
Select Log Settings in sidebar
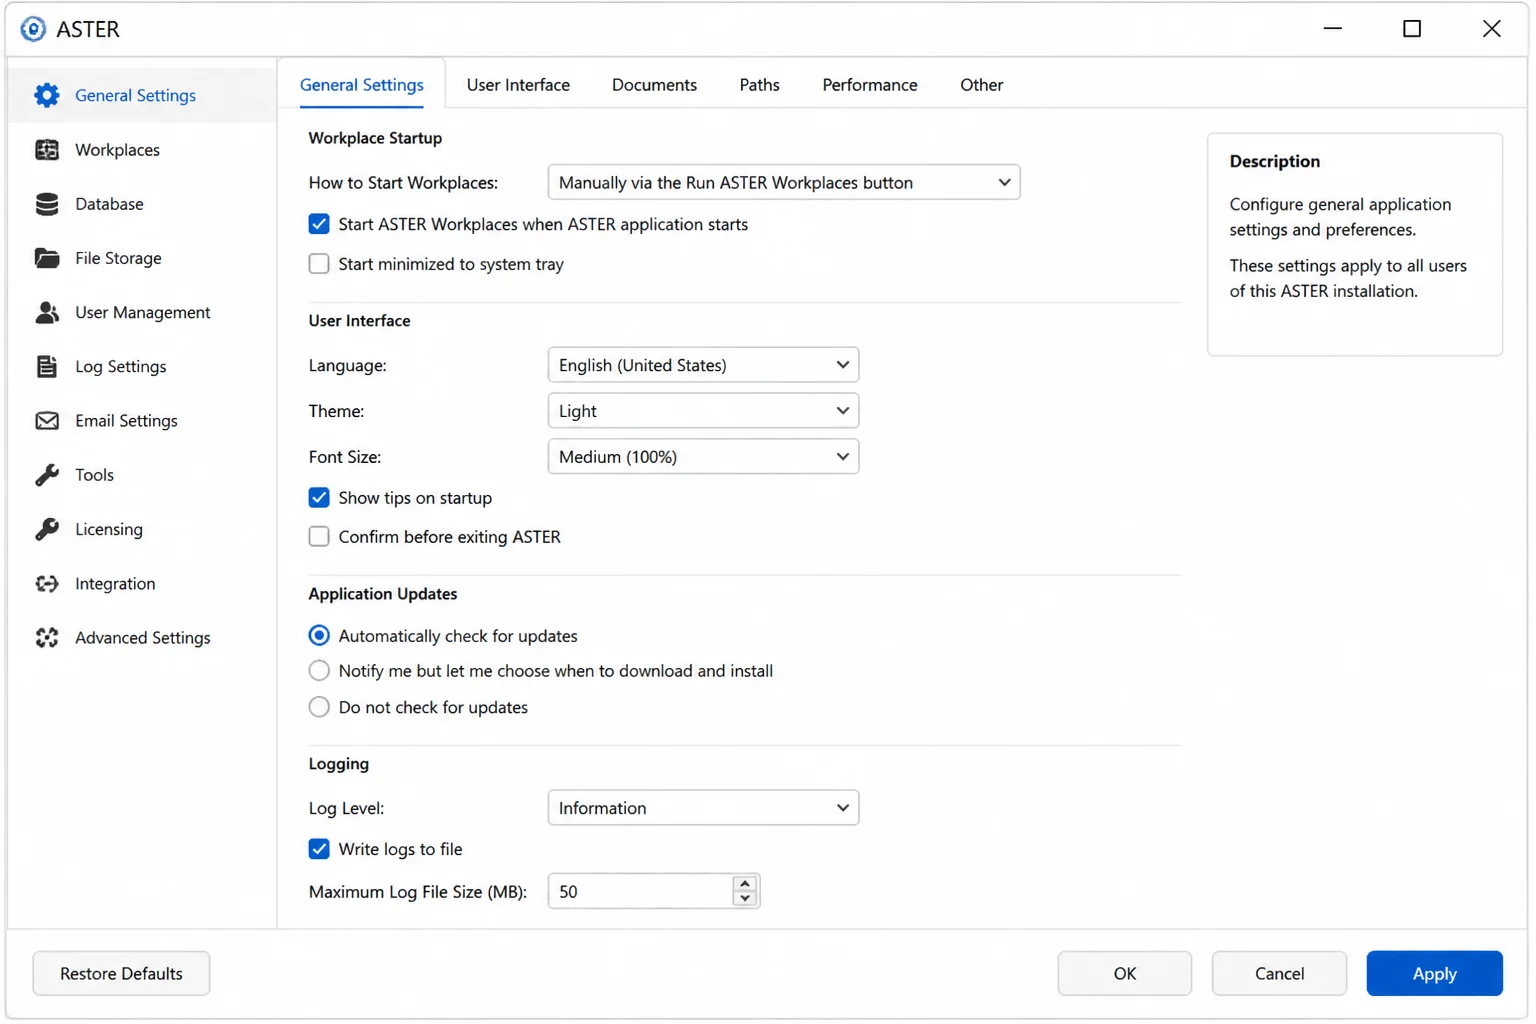(142, 366)
